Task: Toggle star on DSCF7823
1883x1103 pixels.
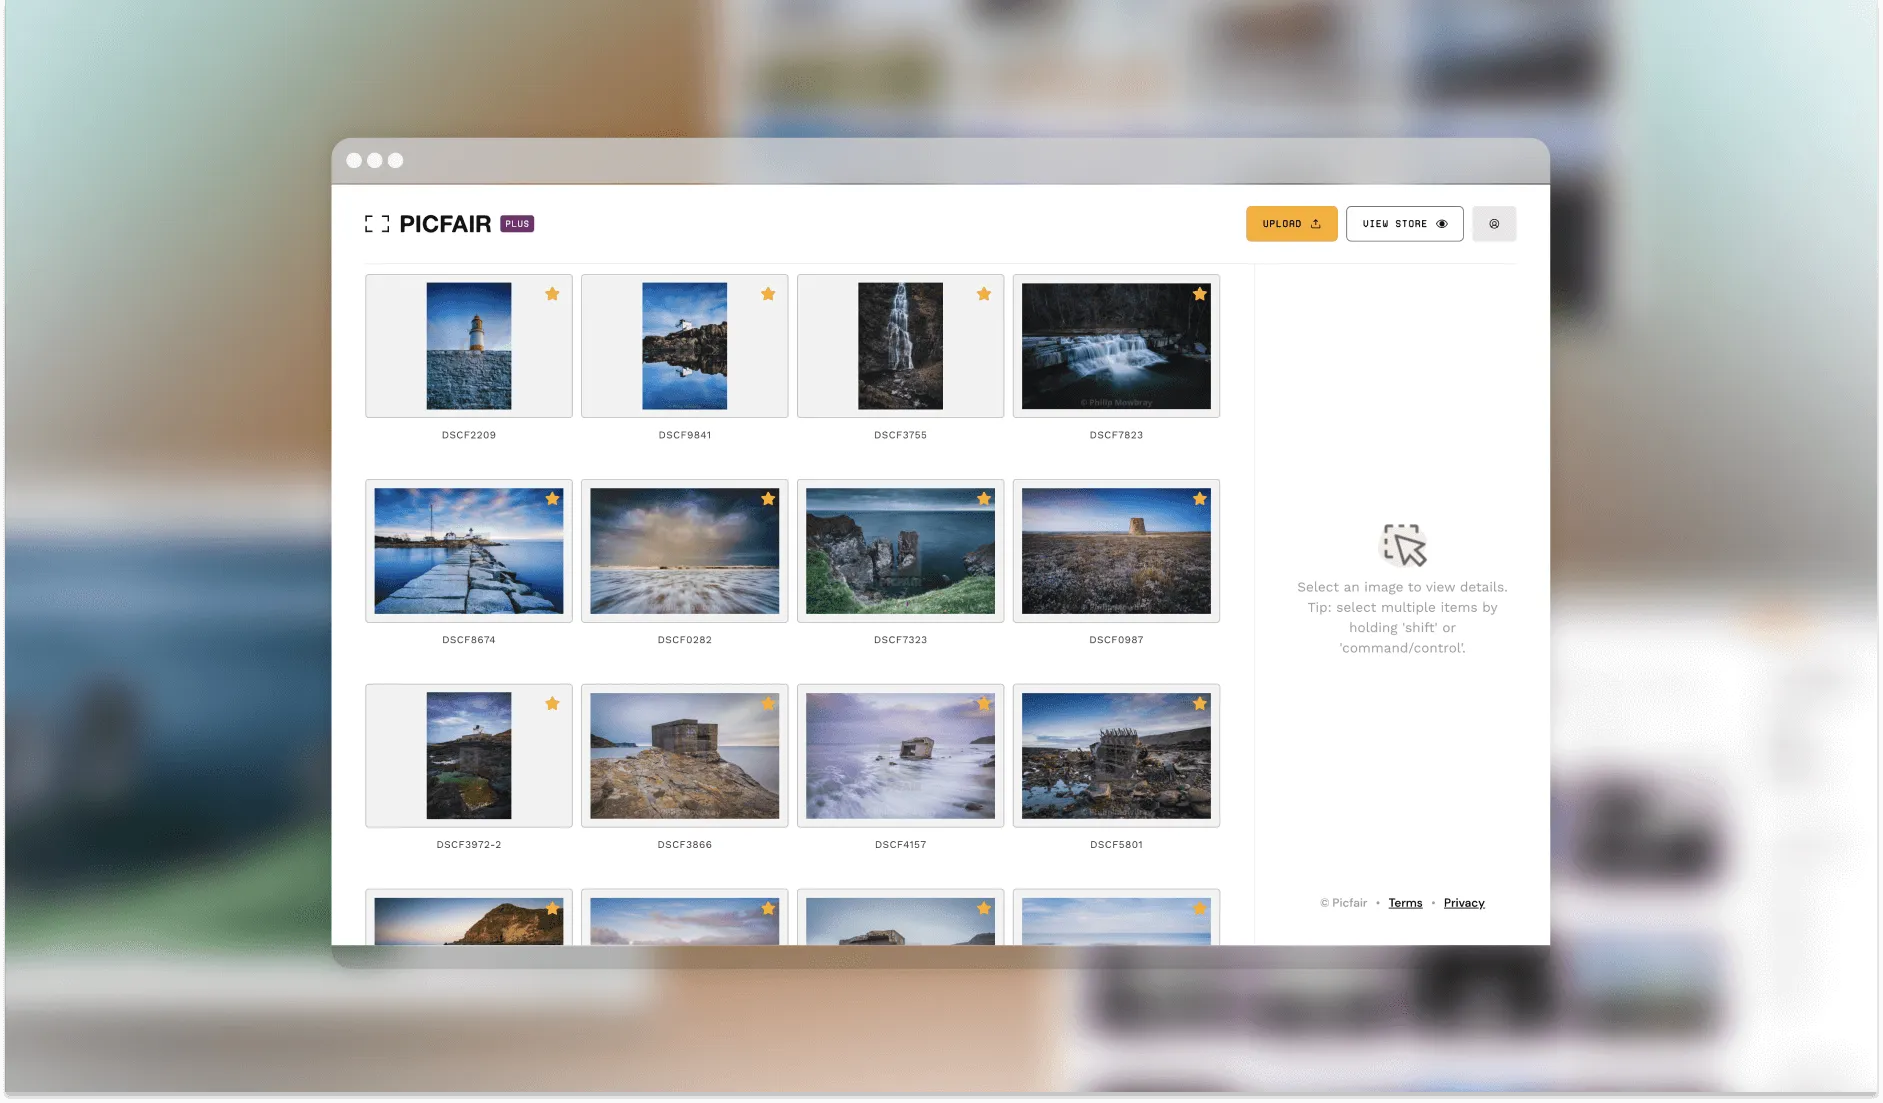Action: (x=1200, y=294)
